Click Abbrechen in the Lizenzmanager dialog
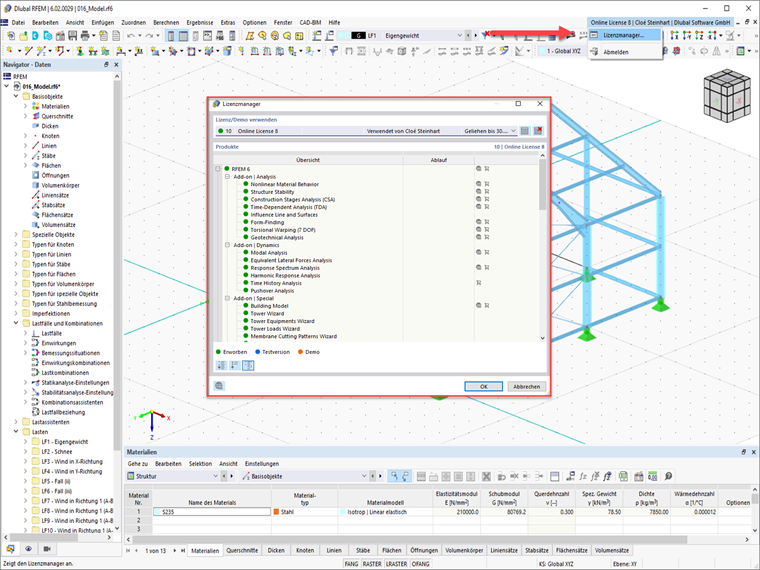 coord(526,386)
